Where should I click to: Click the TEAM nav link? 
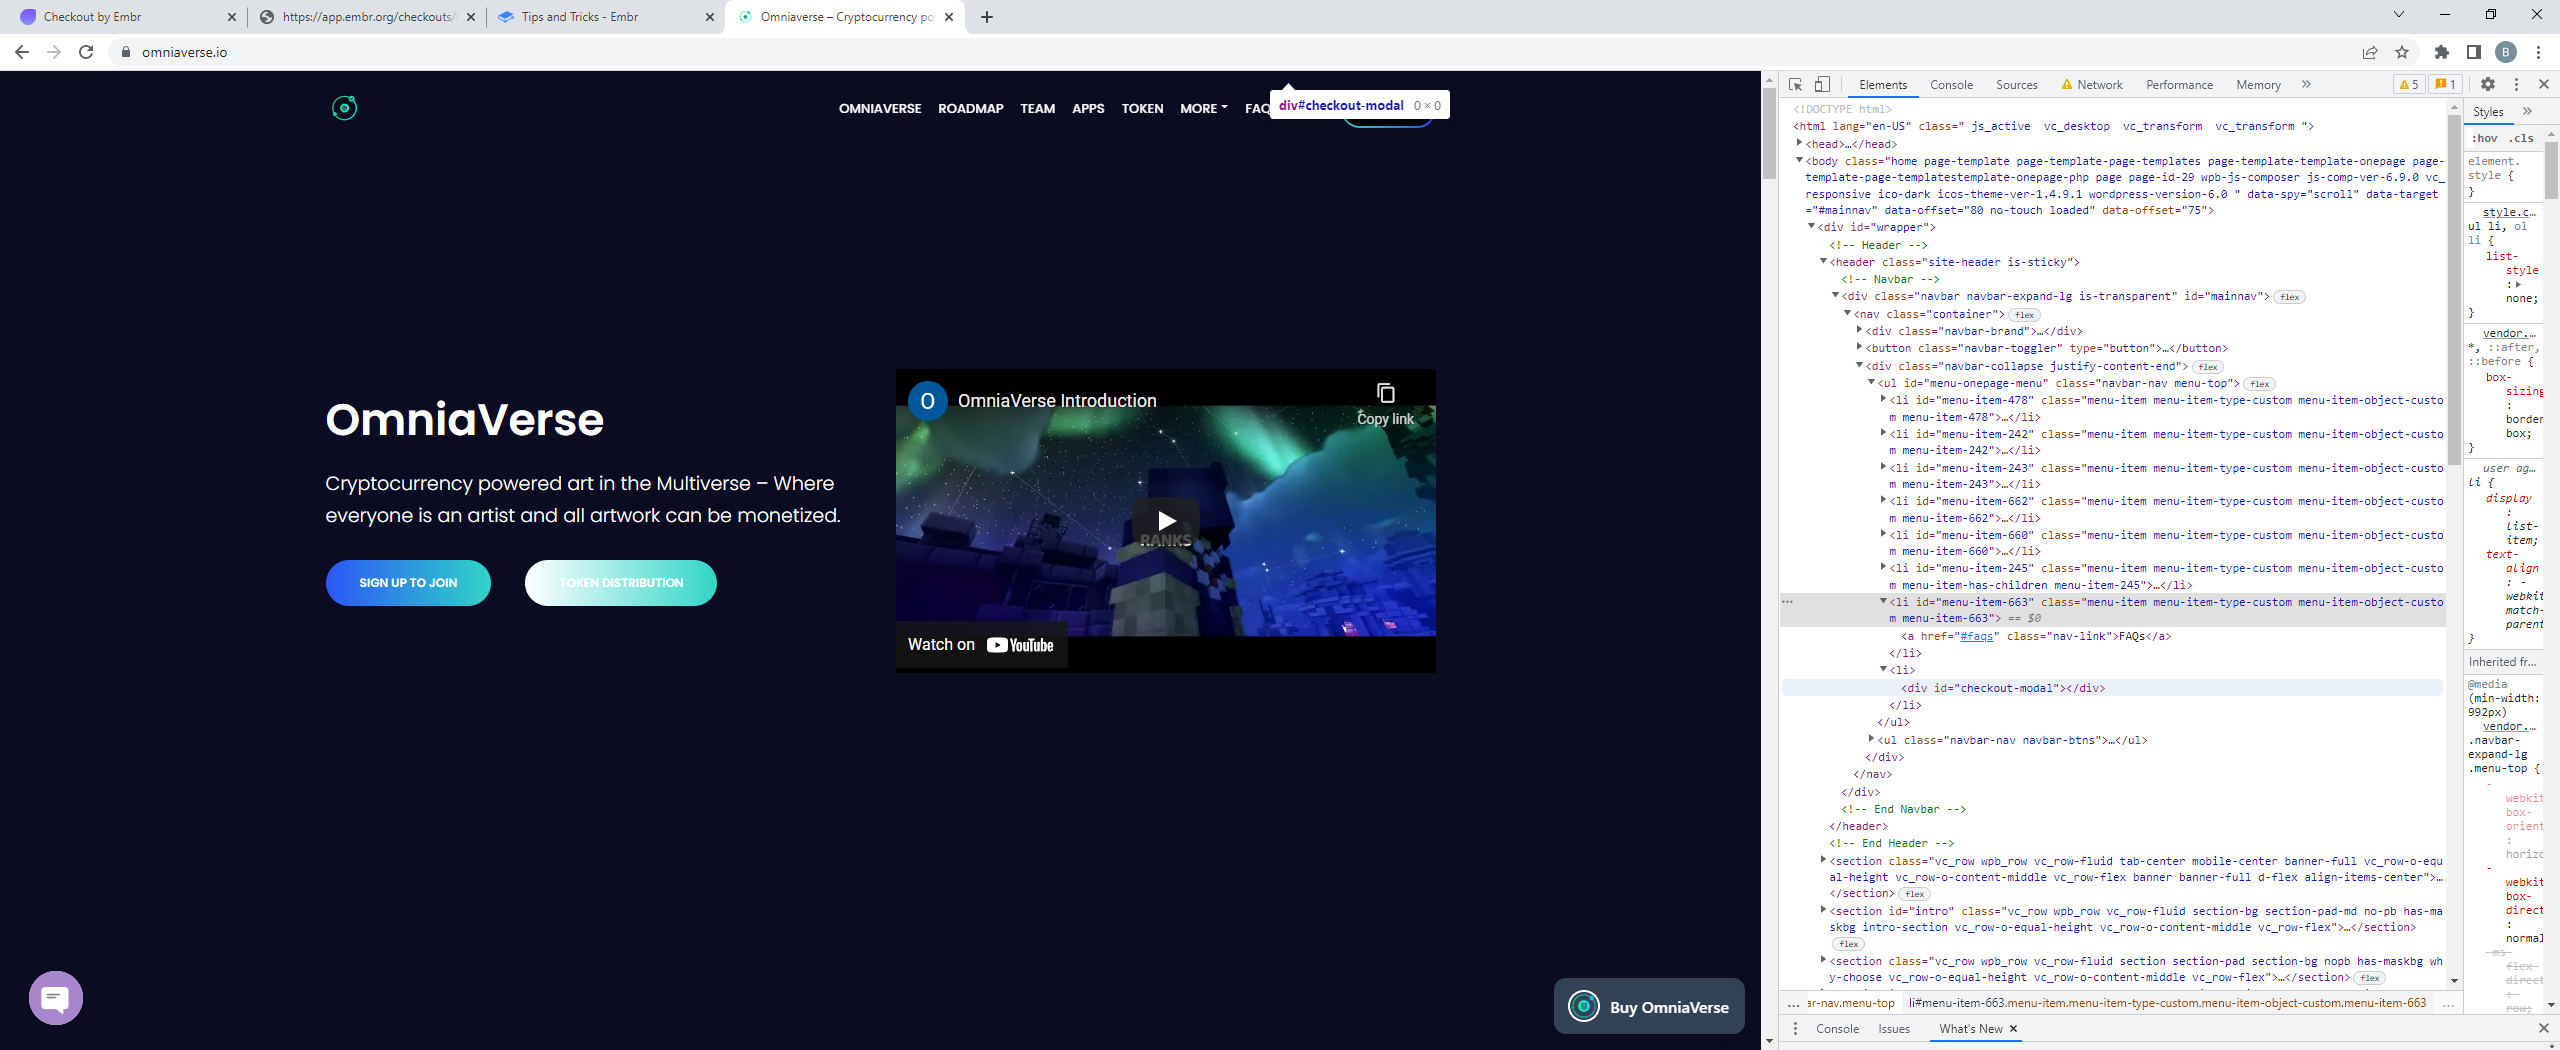(1037, 109)
